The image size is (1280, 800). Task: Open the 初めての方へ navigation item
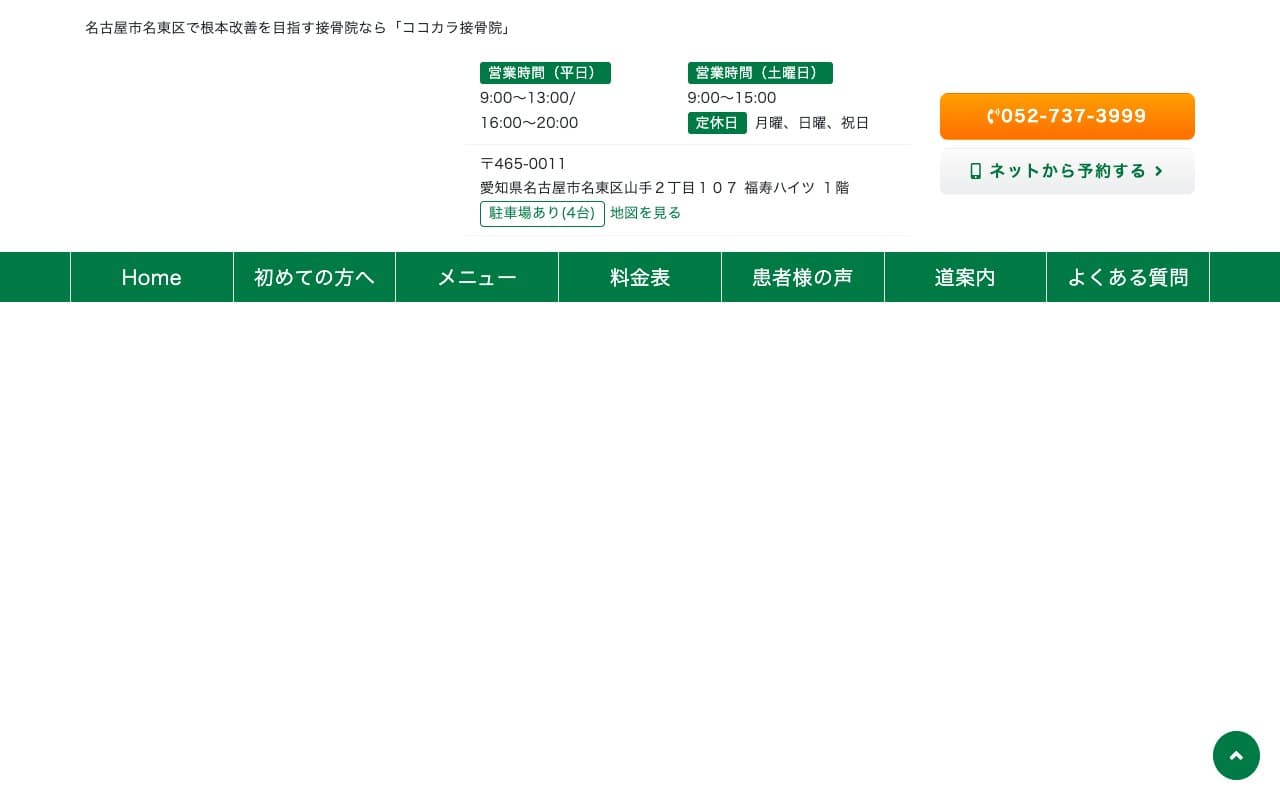[314, 277]
